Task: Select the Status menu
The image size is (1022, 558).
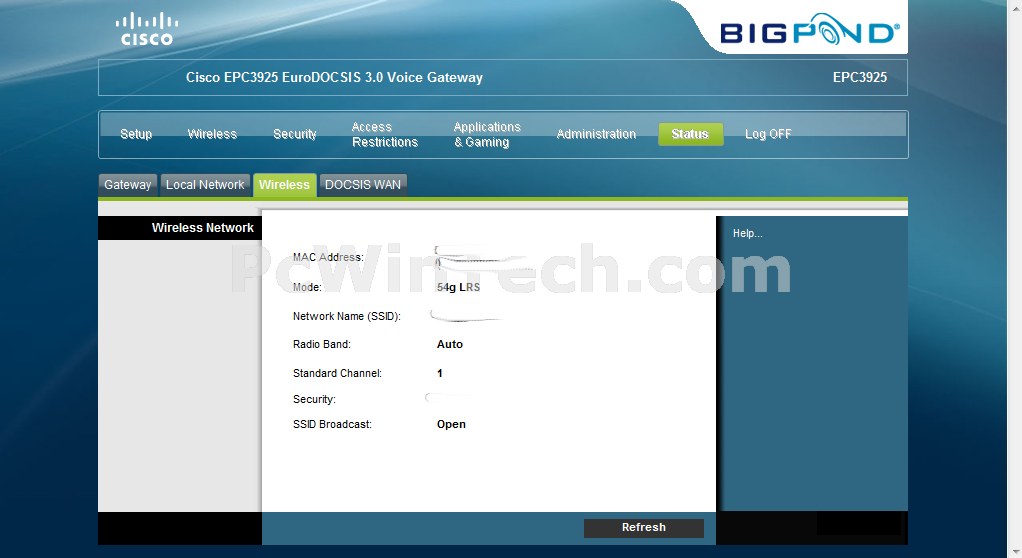Action: pyautogui.click(x=690, y=134)
